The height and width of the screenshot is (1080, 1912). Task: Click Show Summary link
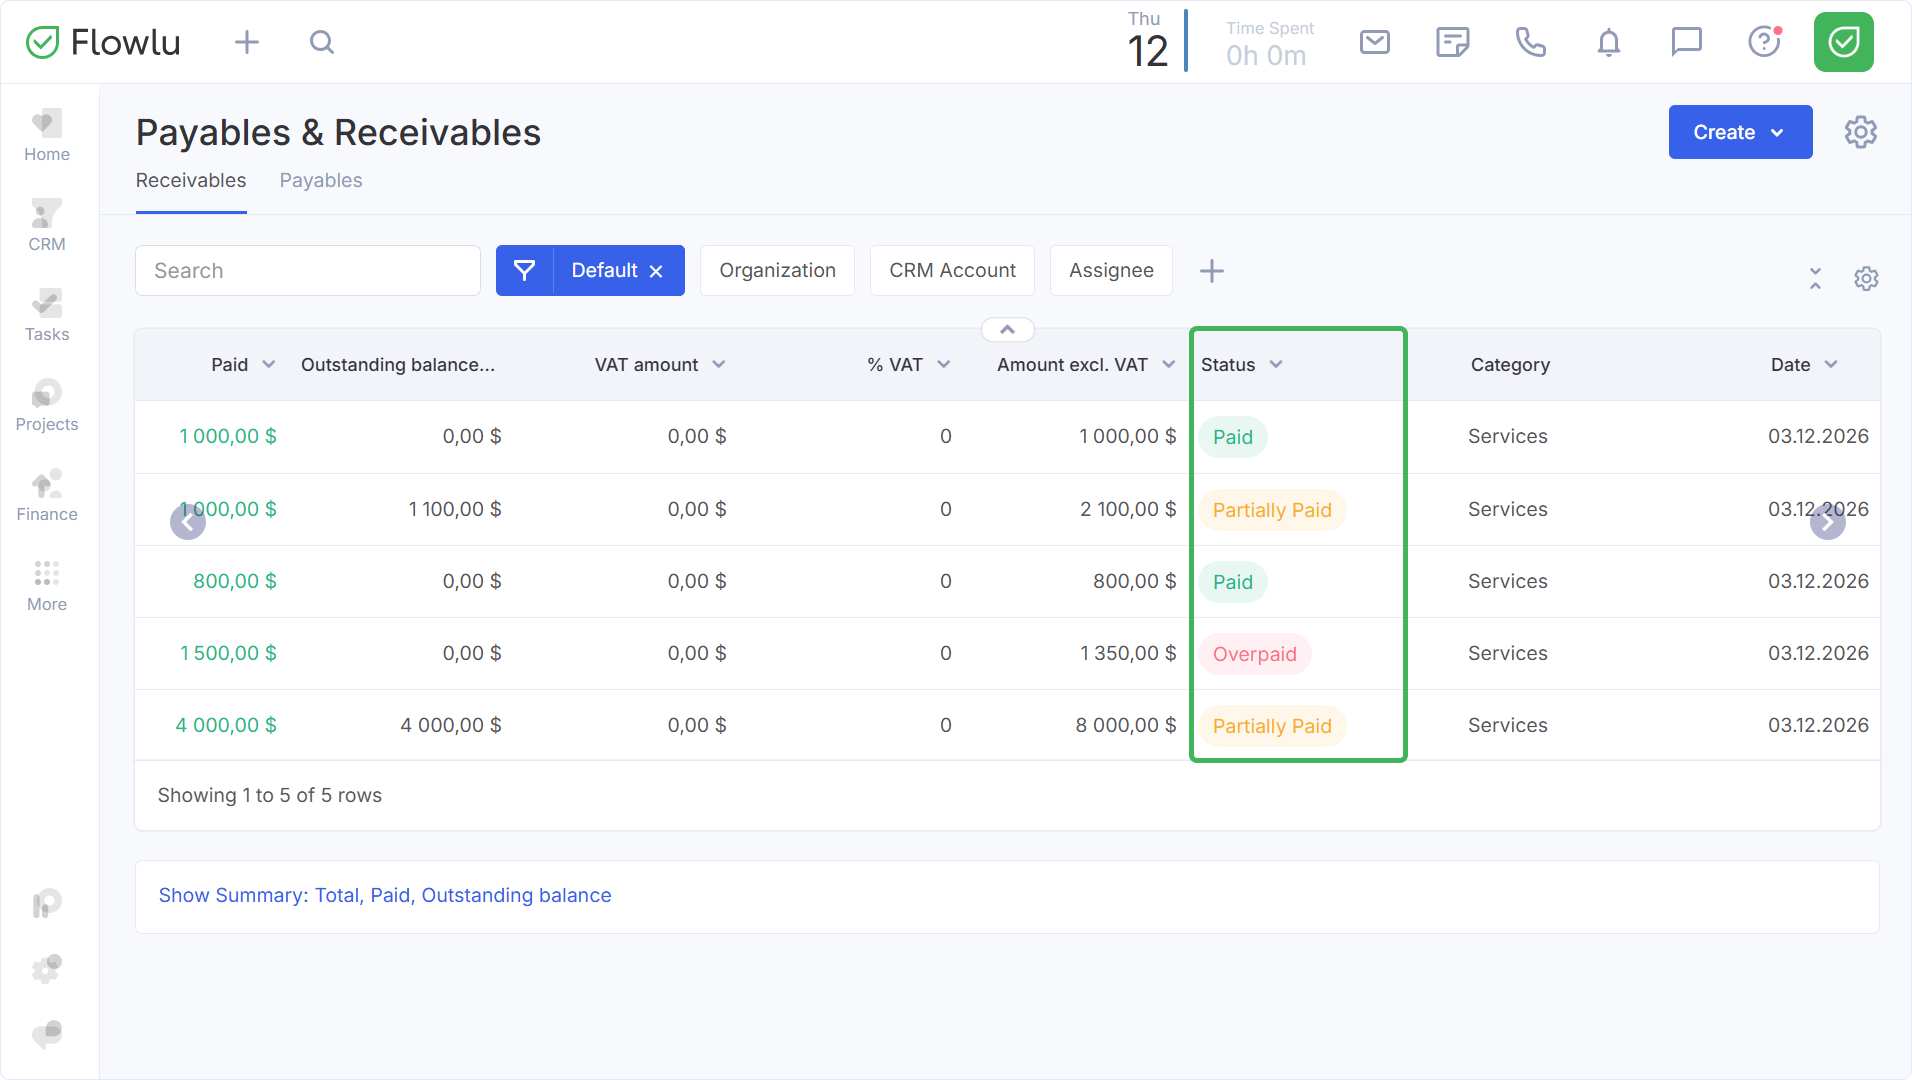click(384, 895)
